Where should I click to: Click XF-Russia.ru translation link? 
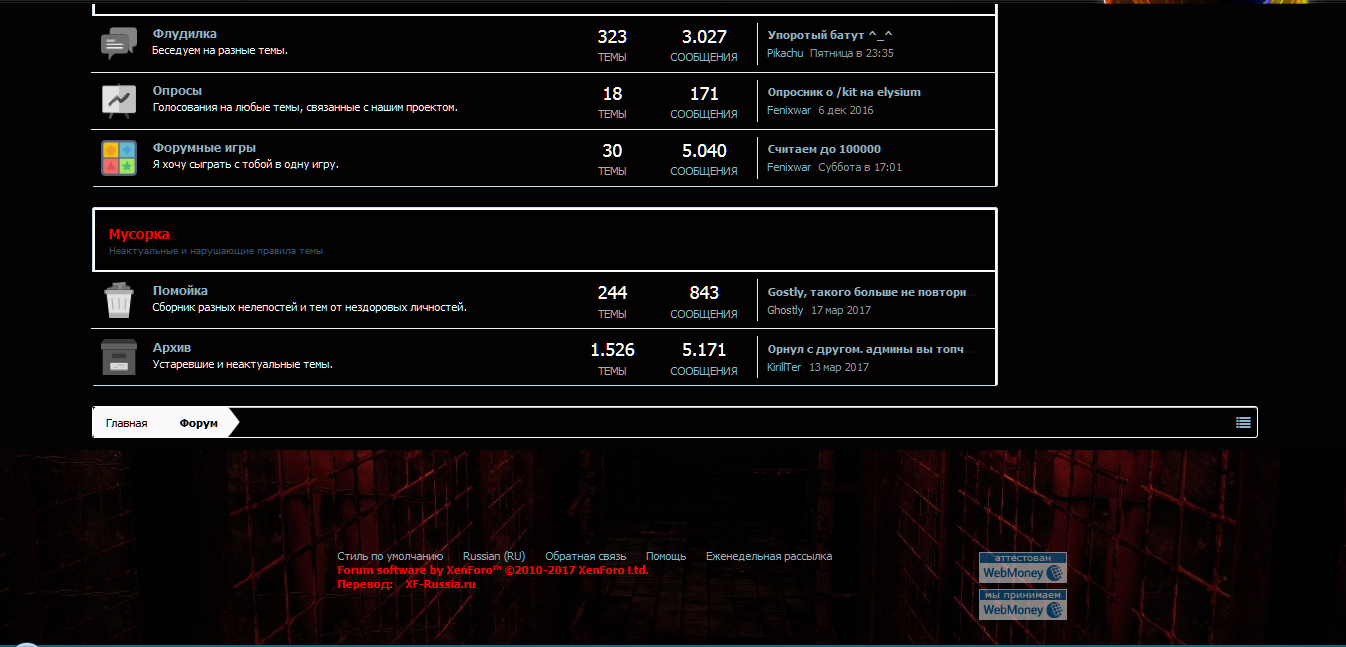coord(441,584)
